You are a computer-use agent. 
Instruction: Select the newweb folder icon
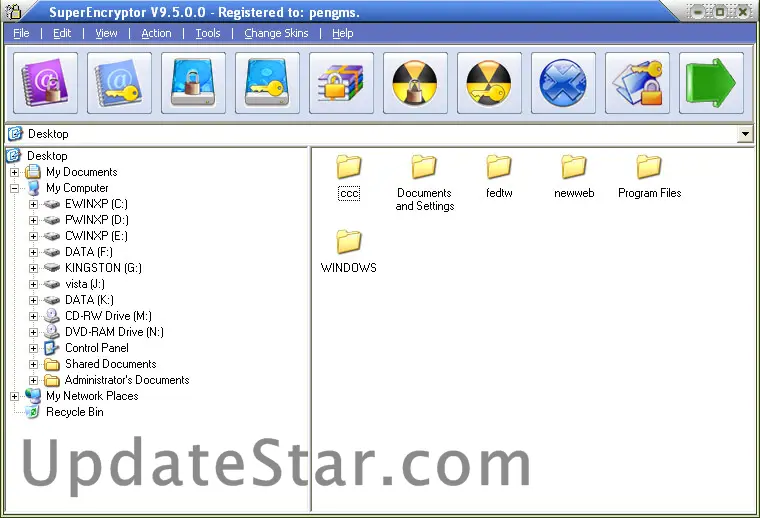pyautogui.click(x=574, y=167)
